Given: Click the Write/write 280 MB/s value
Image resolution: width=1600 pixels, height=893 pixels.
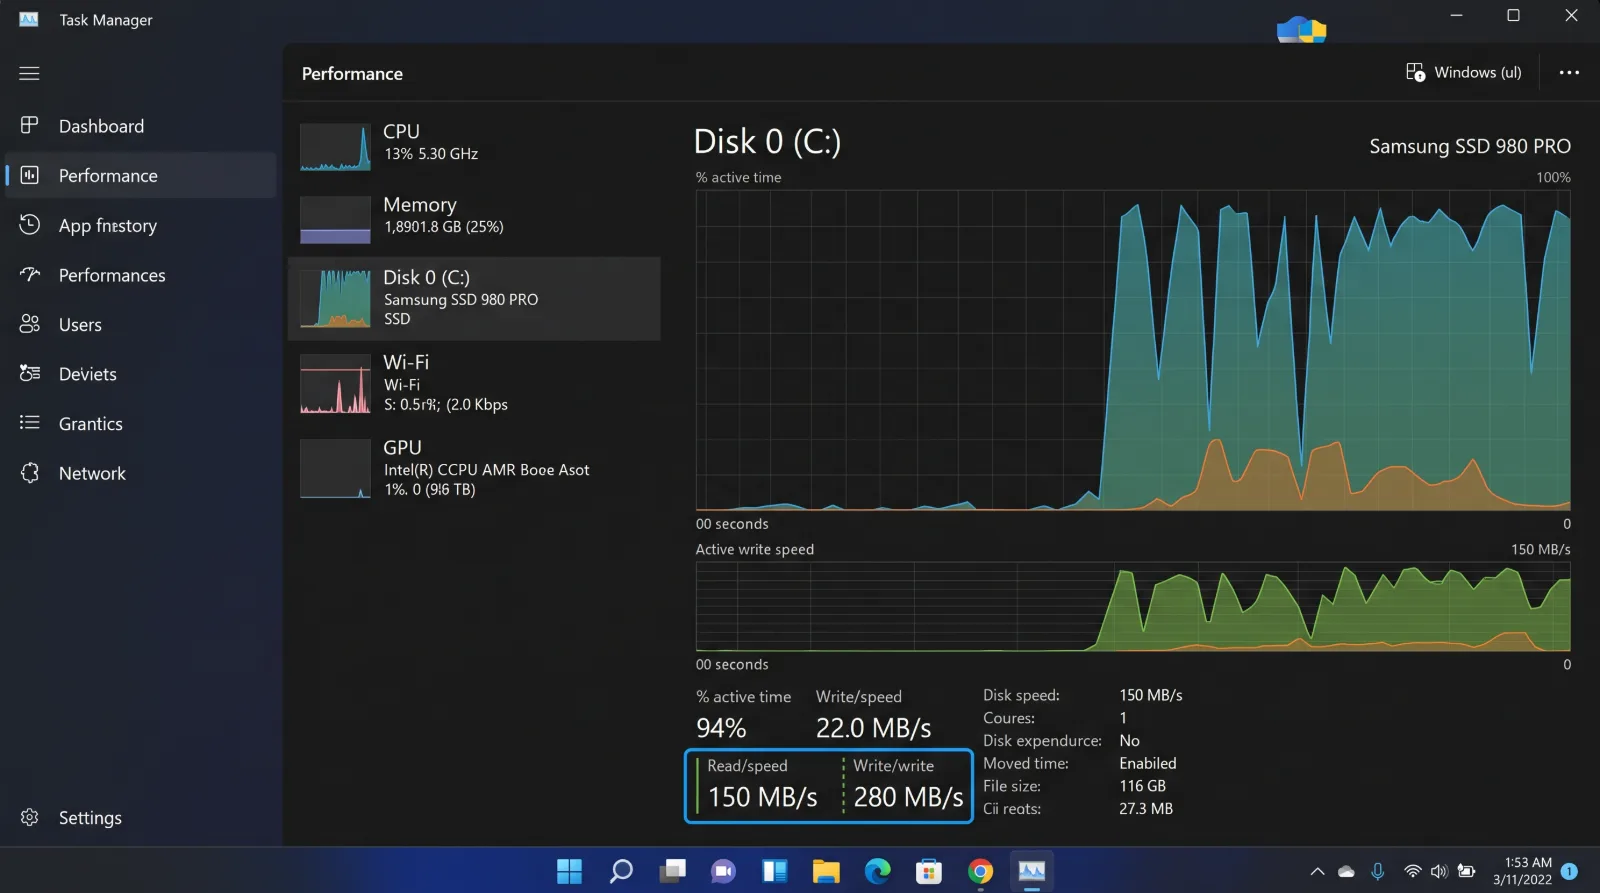Looking at the screenshot, I should pos(908,797).
